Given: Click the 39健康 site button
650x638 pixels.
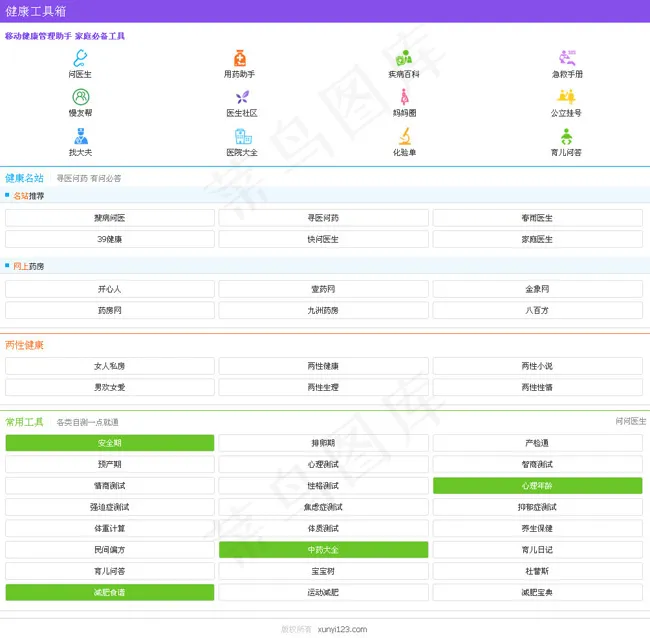Looking at the screenshot, I should [x=110, y=240].
